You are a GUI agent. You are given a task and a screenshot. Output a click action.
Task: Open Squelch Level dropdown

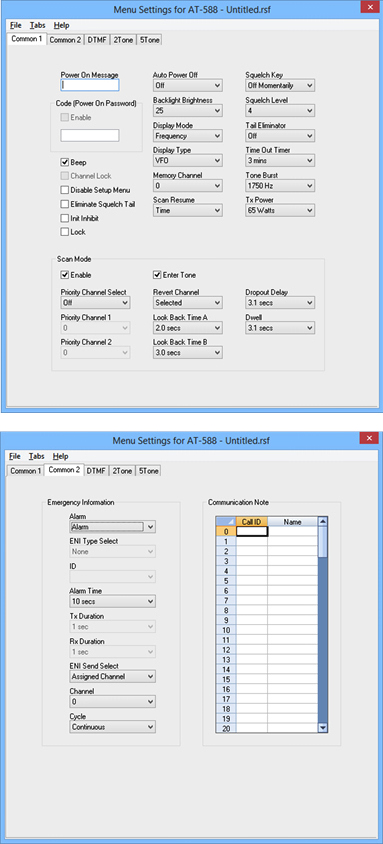click(x=280, y=110)
